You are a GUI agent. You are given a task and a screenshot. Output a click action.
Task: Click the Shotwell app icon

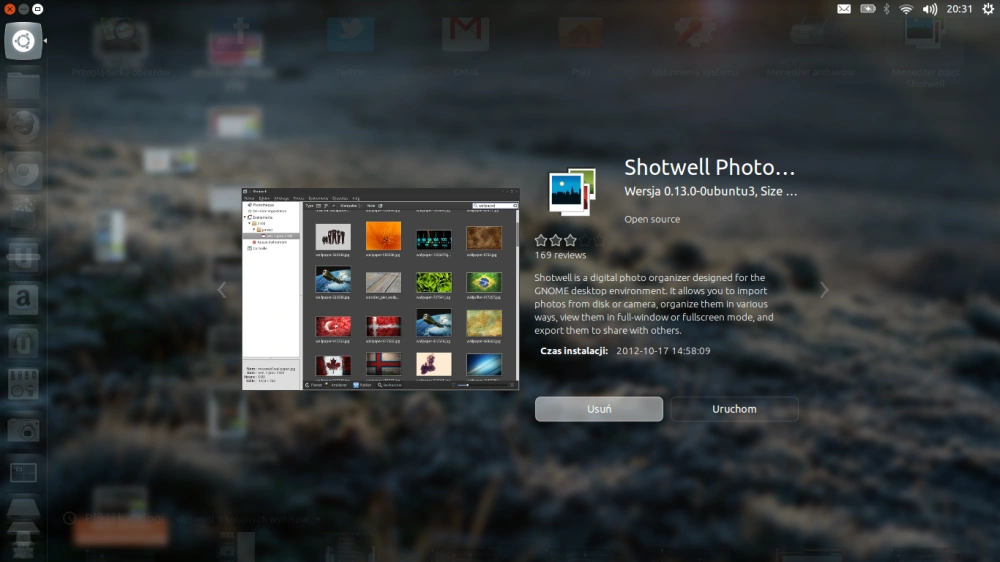tap(572, 192)
